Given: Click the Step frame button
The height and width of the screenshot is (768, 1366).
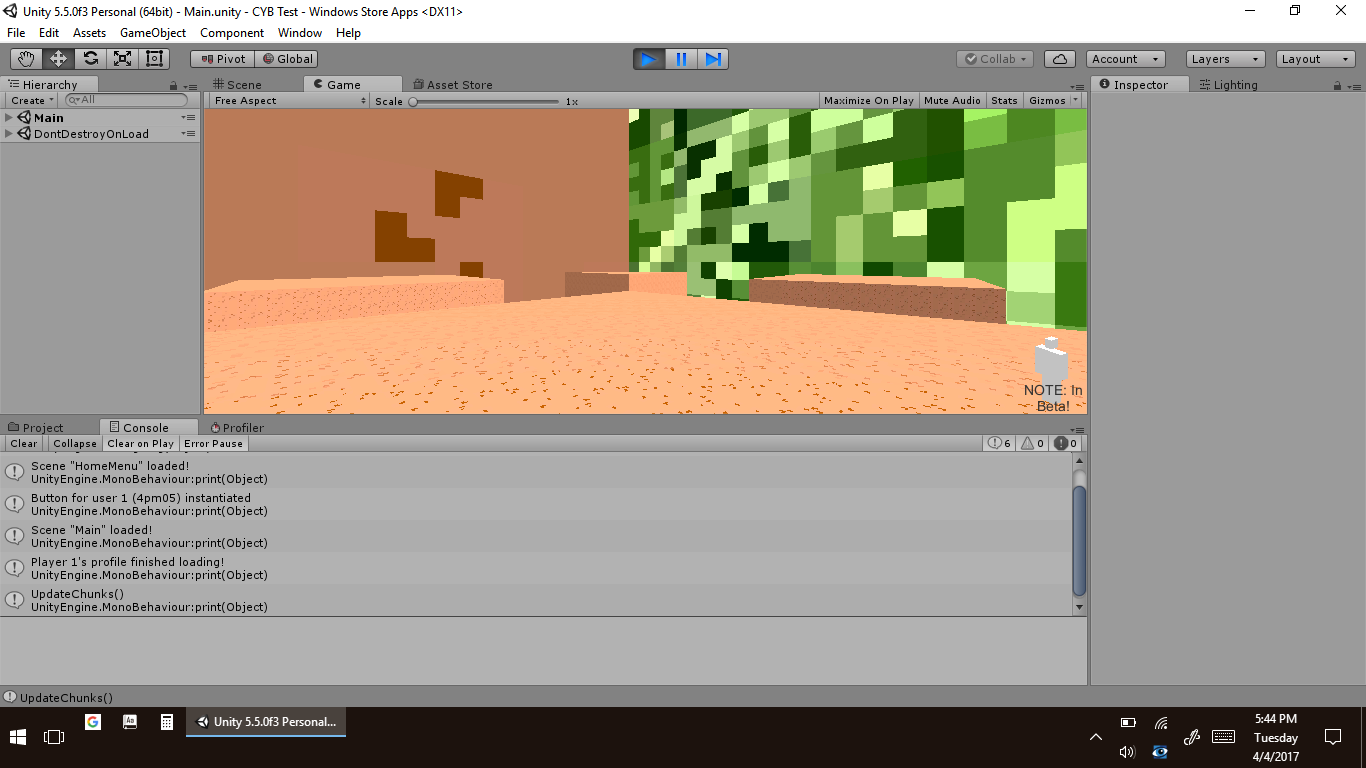Looking at the screenshot, I should (713, 59).
